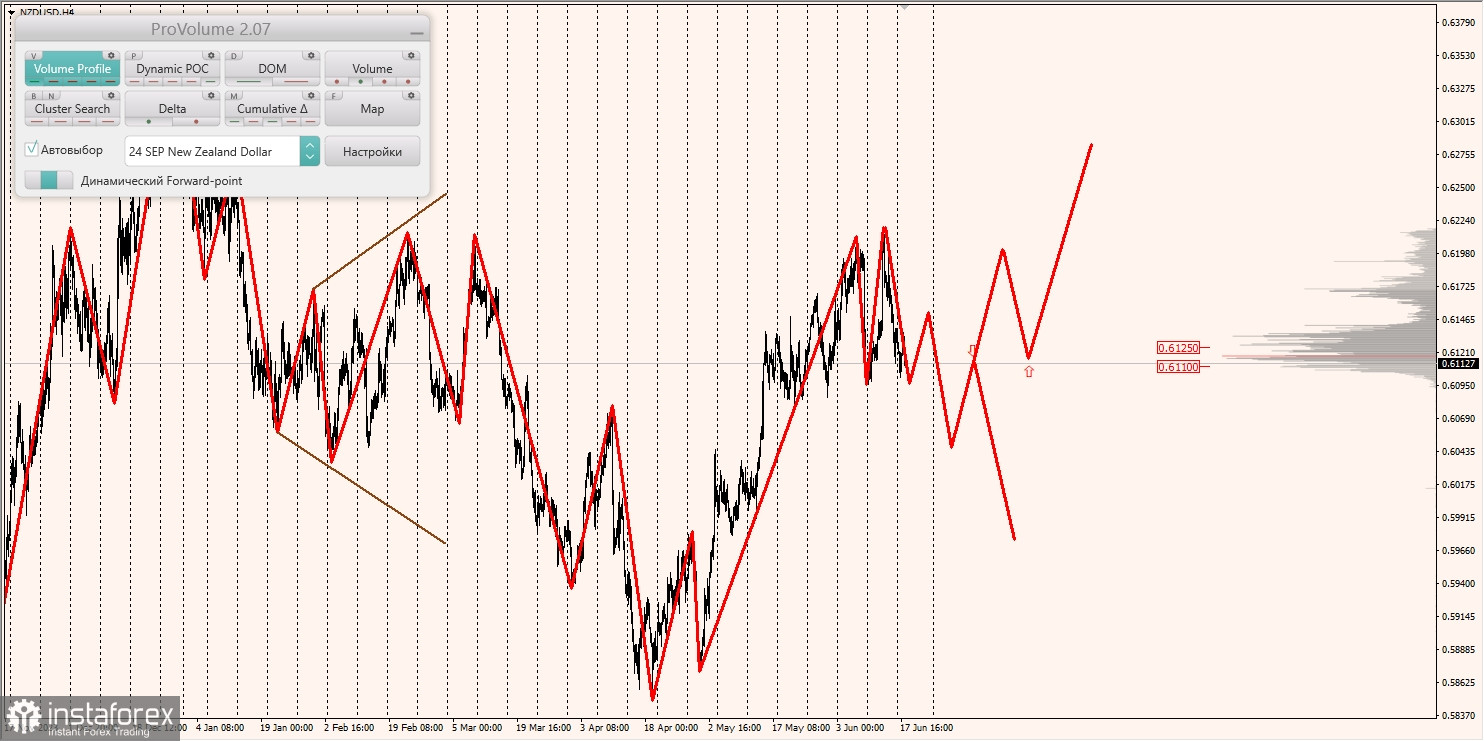Image resolution: width=1484 pixels, height=741 pixels.
Task: Click the 0.61250 price level label
Action: point(1178,348)
